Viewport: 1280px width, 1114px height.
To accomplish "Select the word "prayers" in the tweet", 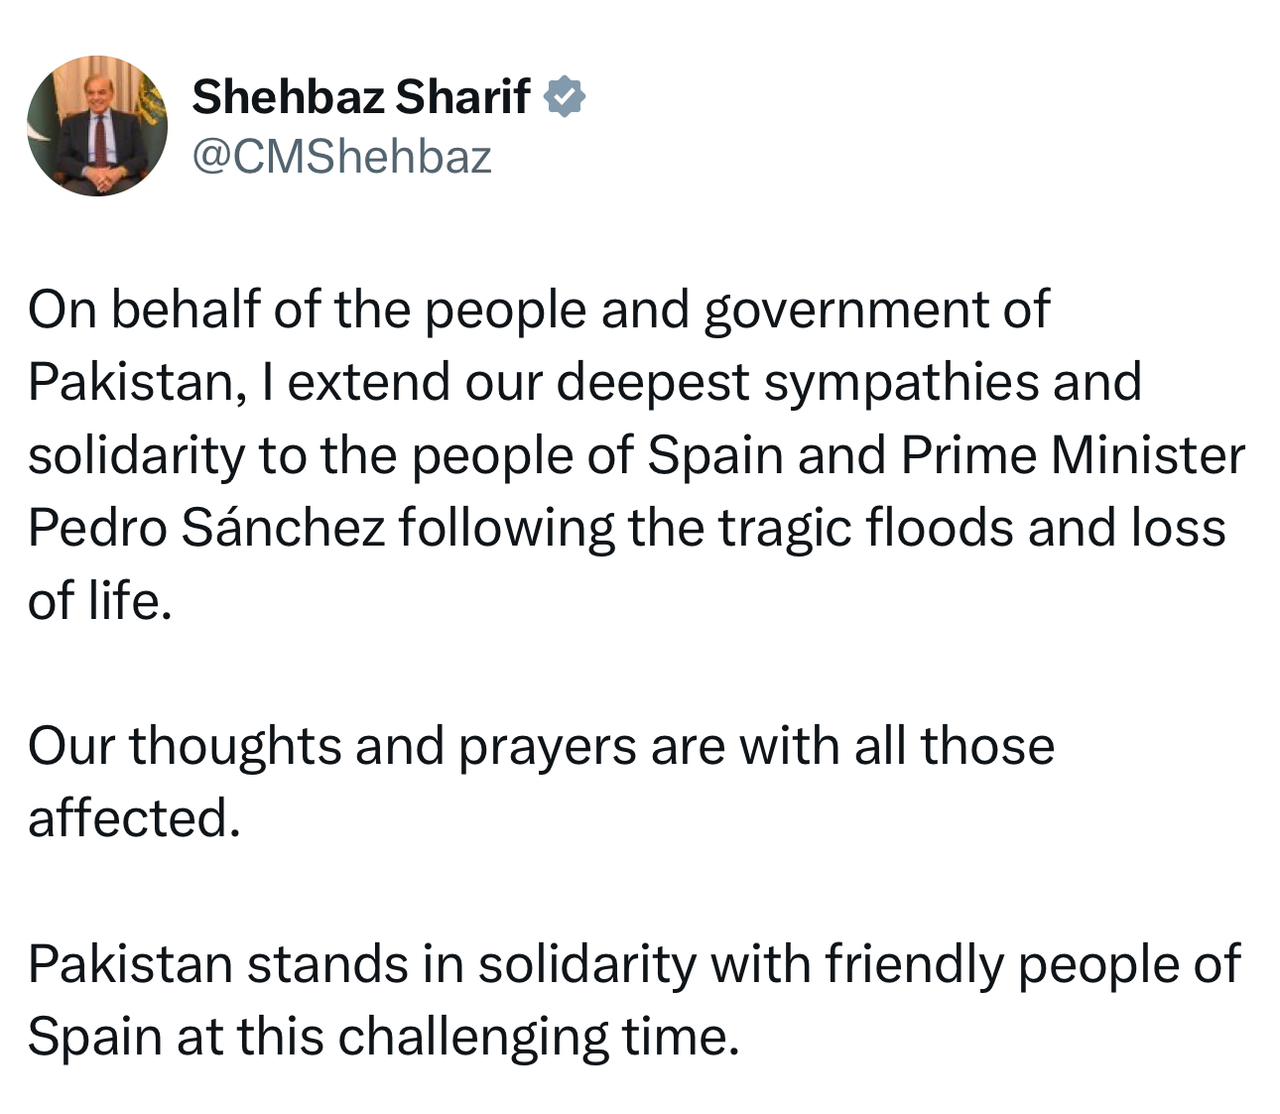I will pos(547,749).
